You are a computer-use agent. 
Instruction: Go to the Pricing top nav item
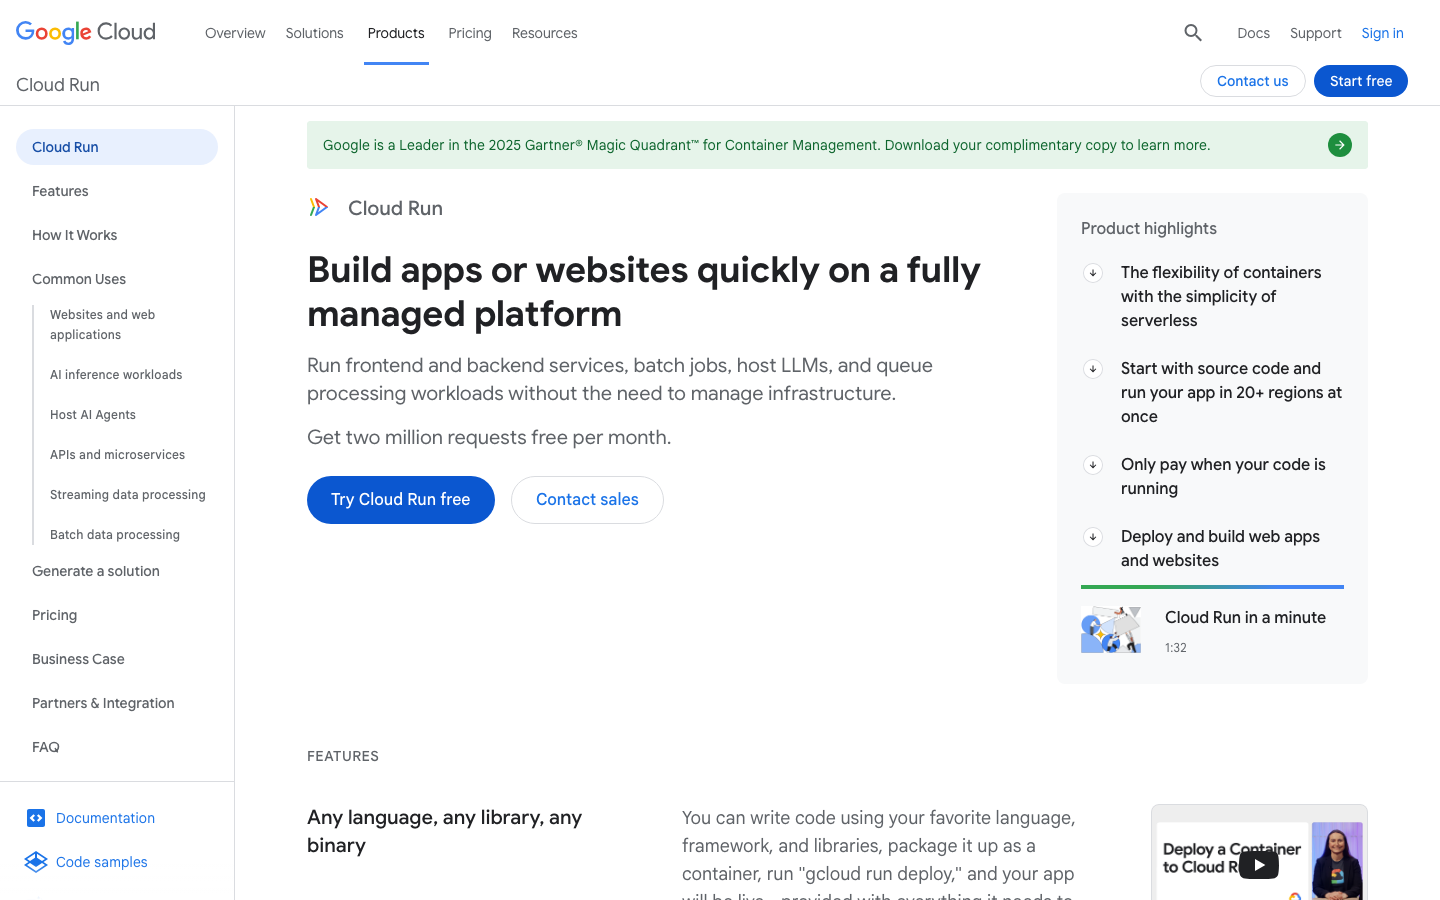470,33
